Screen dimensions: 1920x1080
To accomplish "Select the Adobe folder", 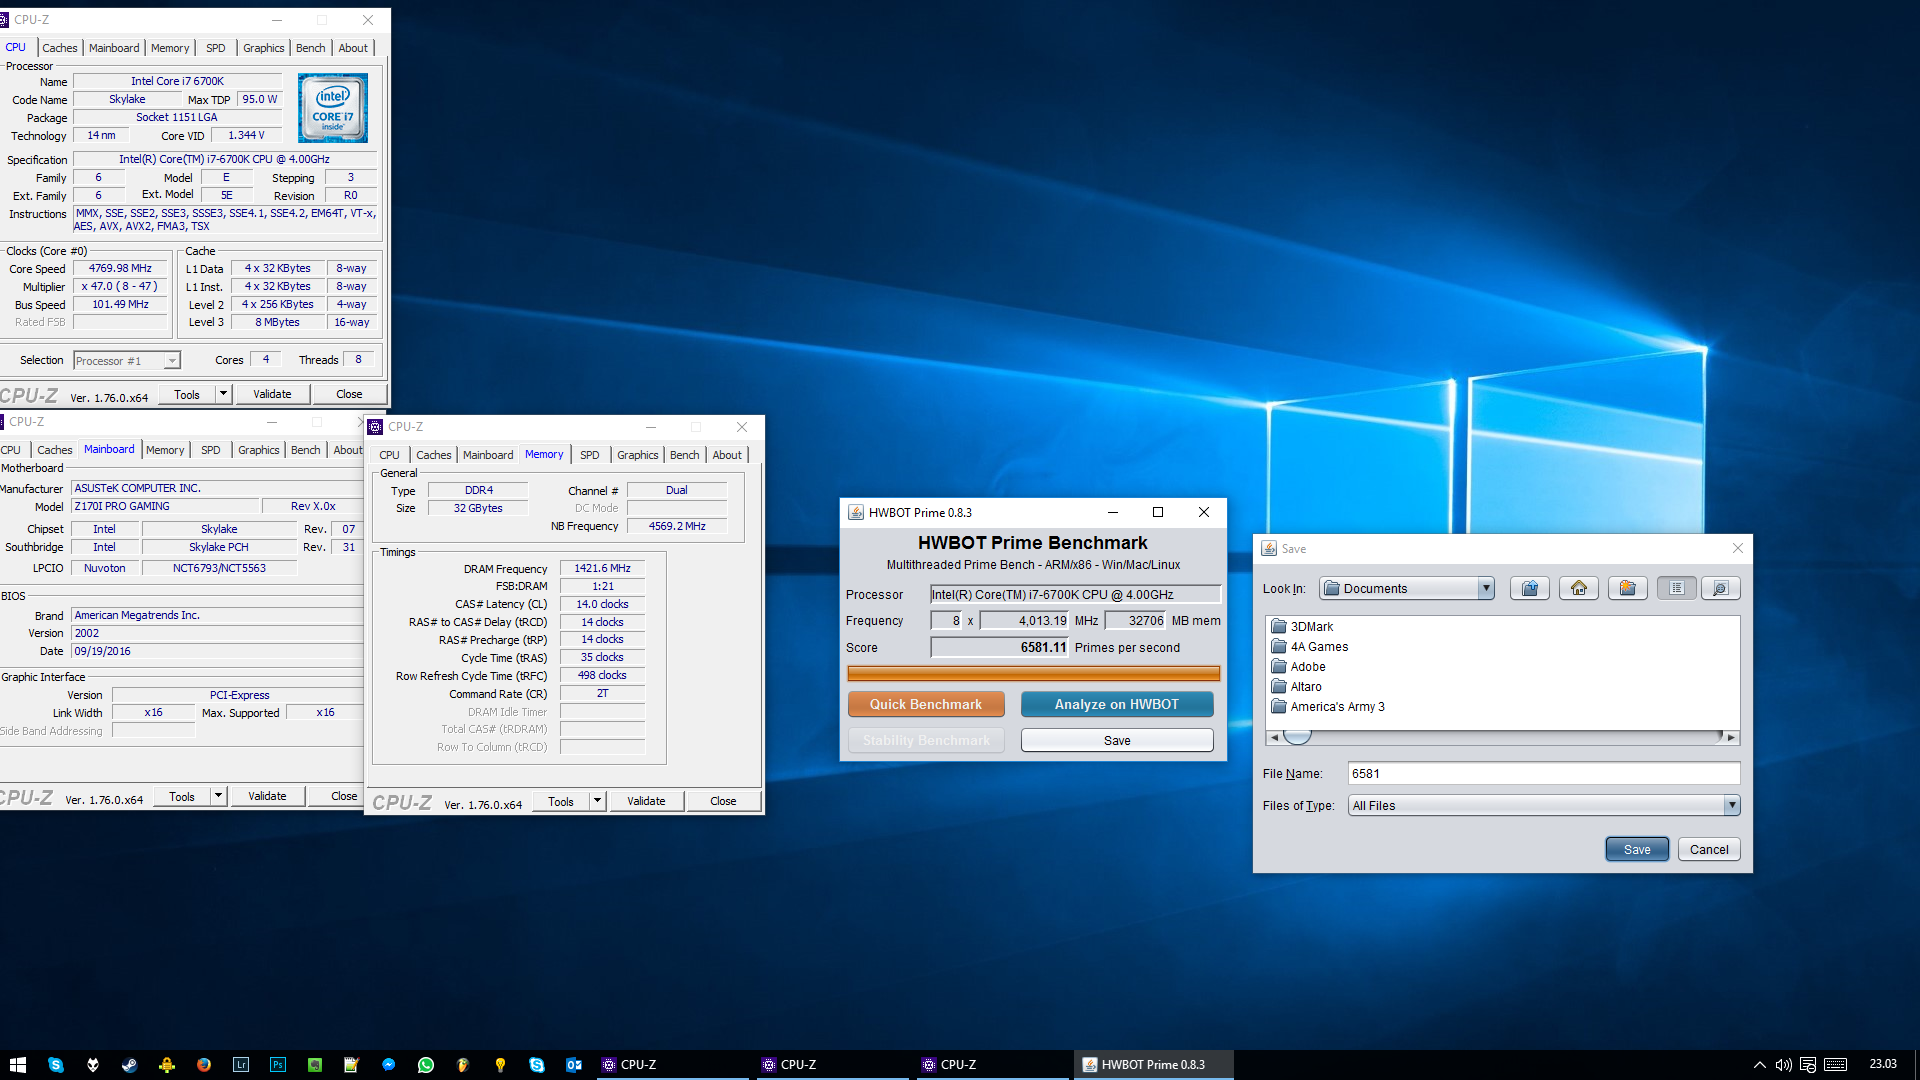I will coord(1298,667).
